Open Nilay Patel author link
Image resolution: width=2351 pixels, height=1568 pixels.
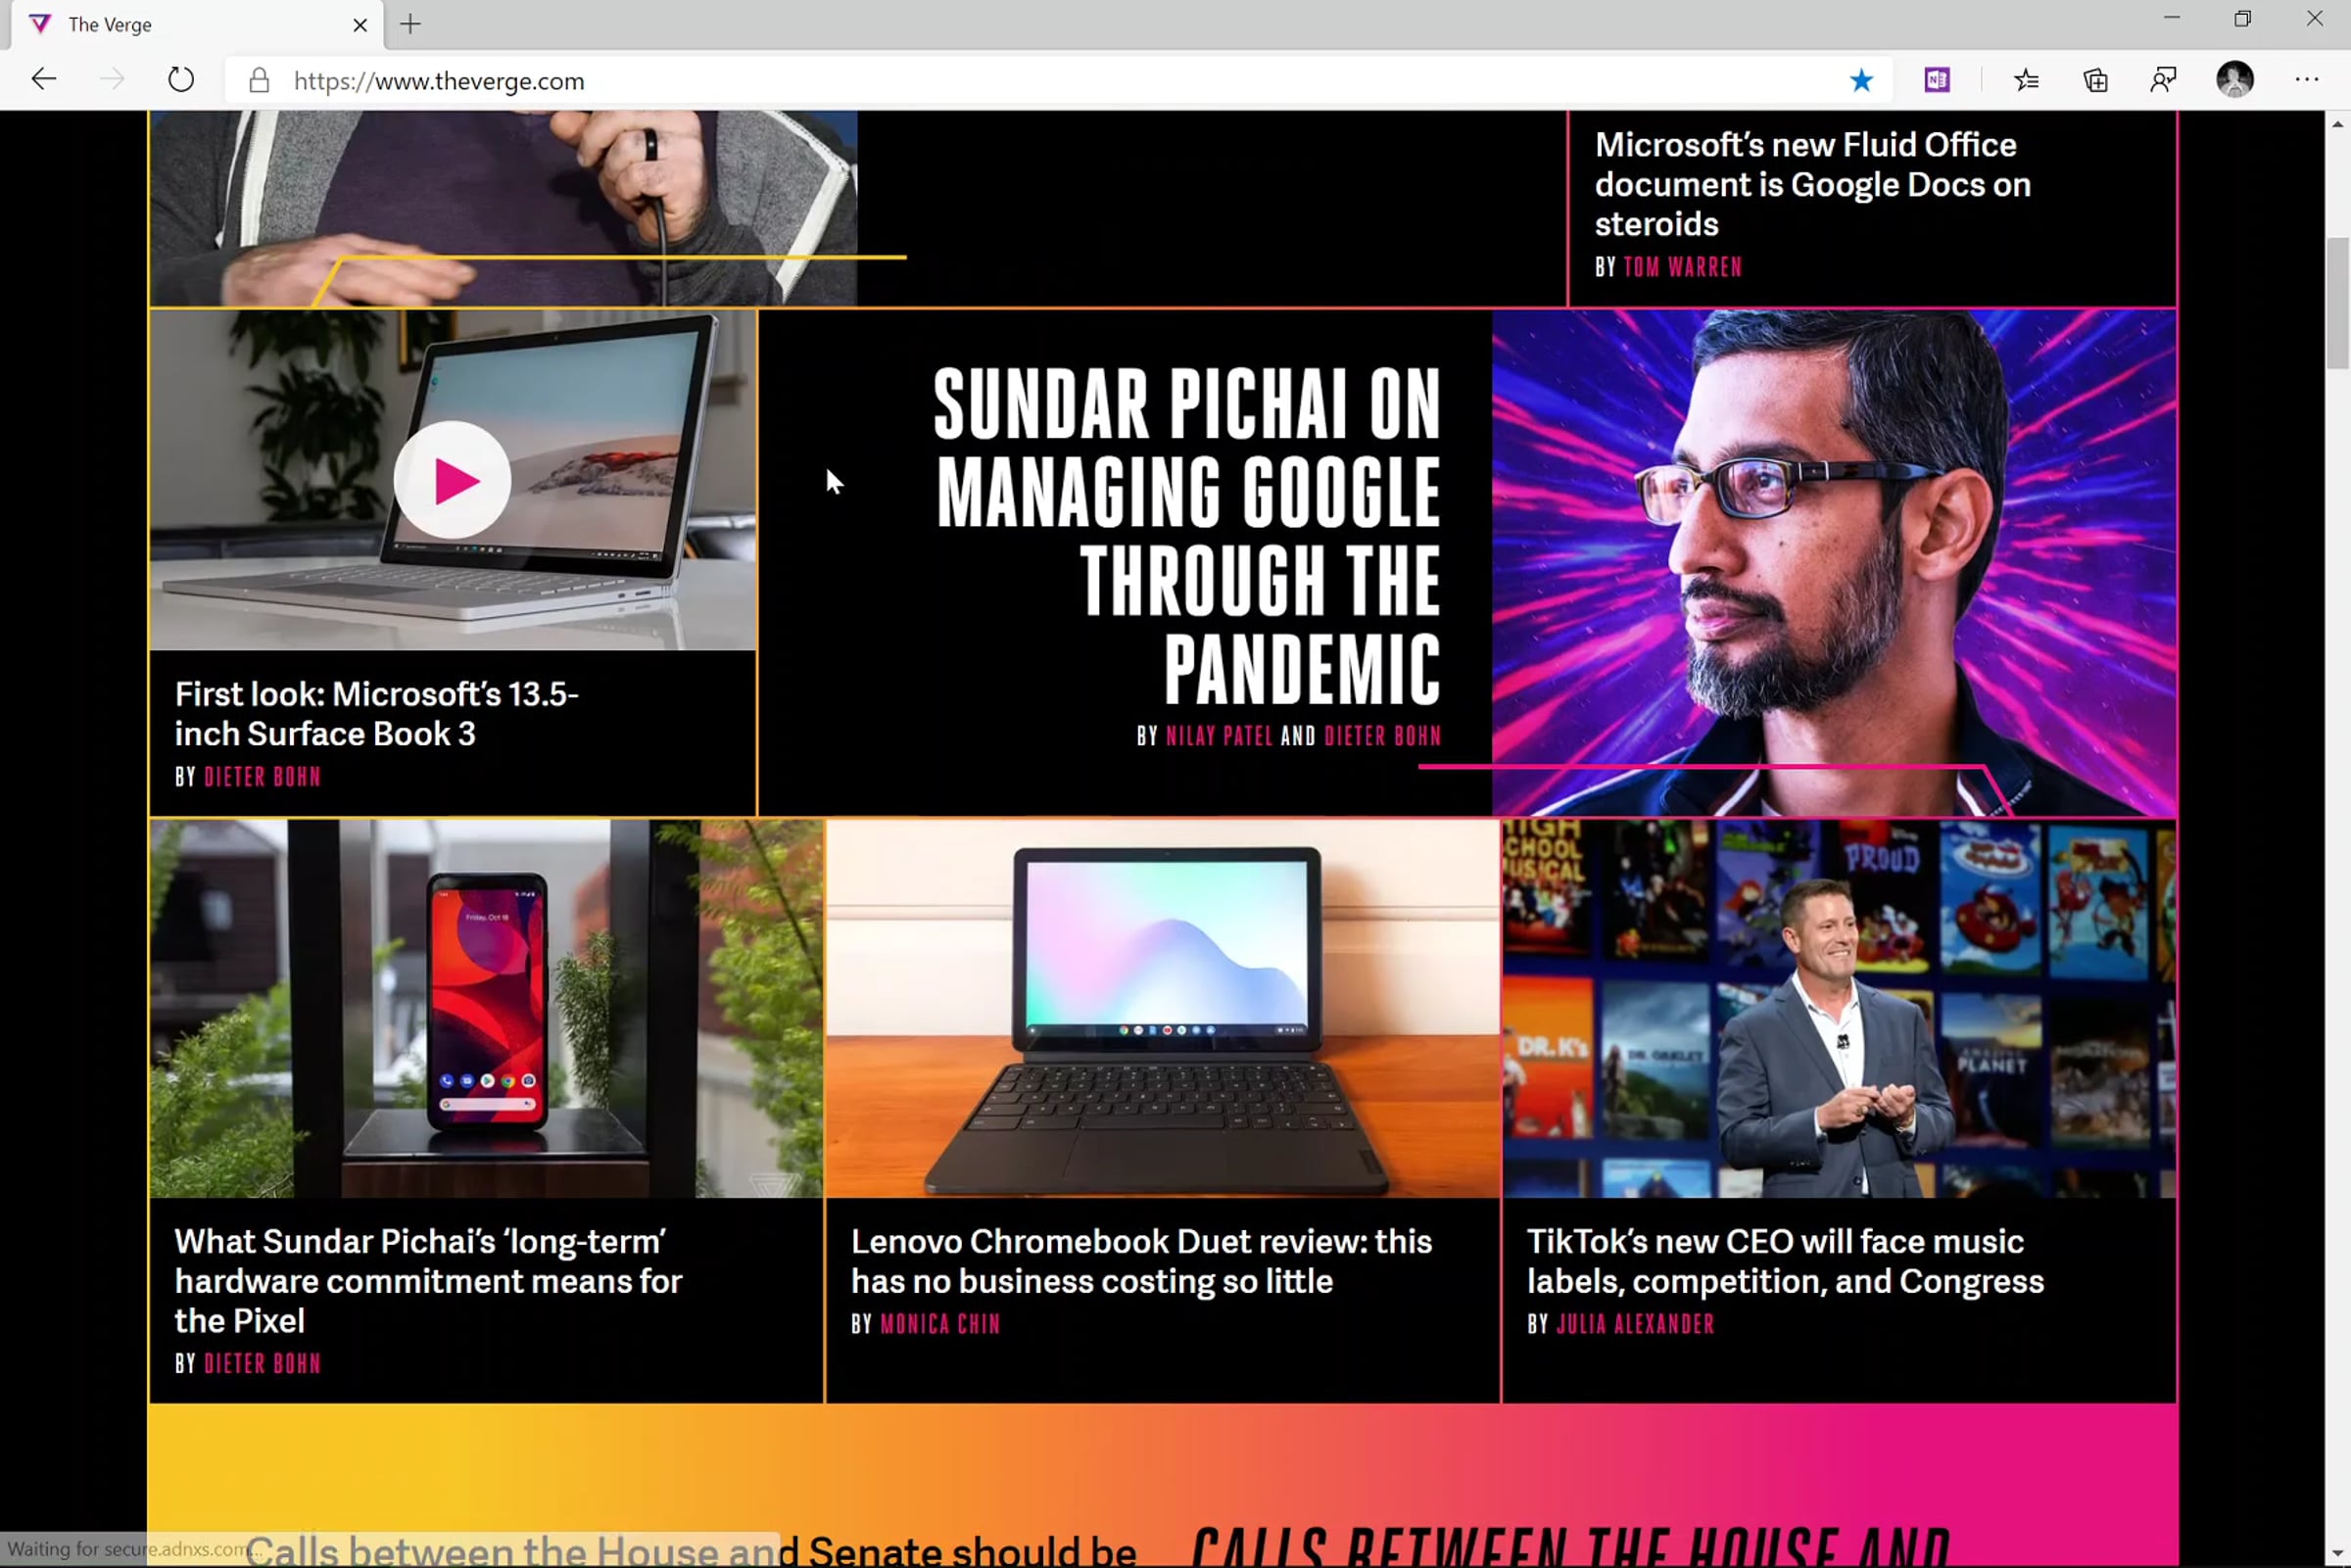pos(1219,737)
